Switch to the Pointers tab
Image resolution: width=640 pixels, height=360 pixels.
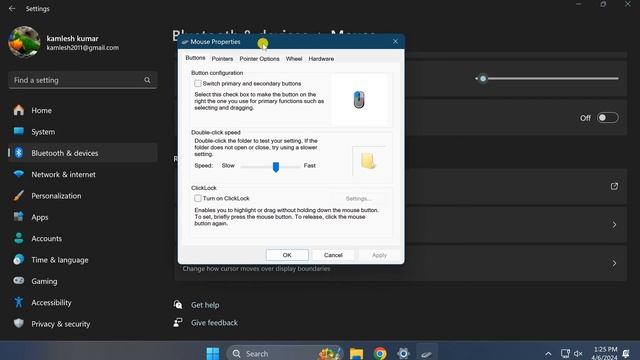(x=222, y=59)
